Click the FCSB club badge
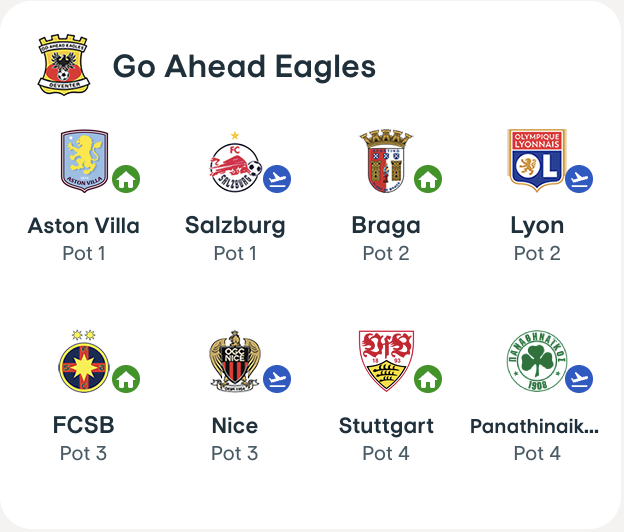The image size is (624, 532). (x=83, y=360)
